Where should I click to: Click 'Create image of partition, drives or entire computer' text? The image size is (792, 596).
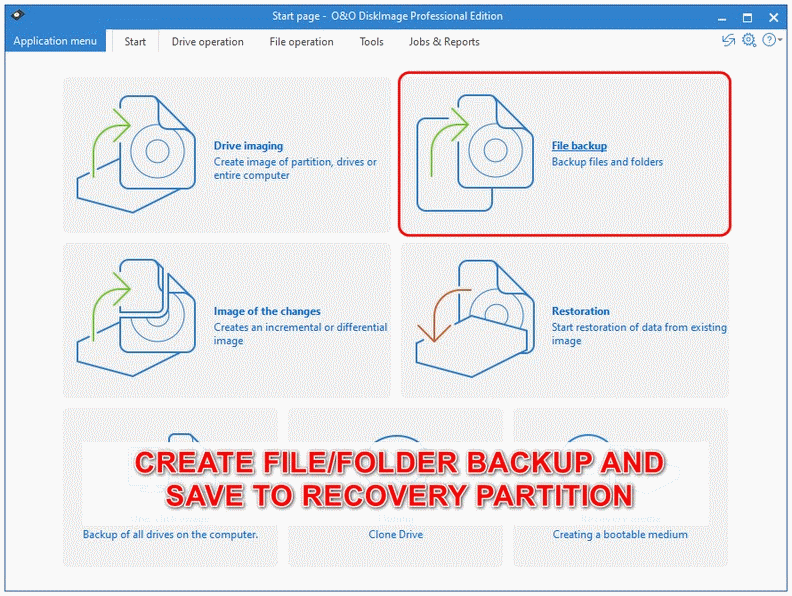[x=295, y=169]
